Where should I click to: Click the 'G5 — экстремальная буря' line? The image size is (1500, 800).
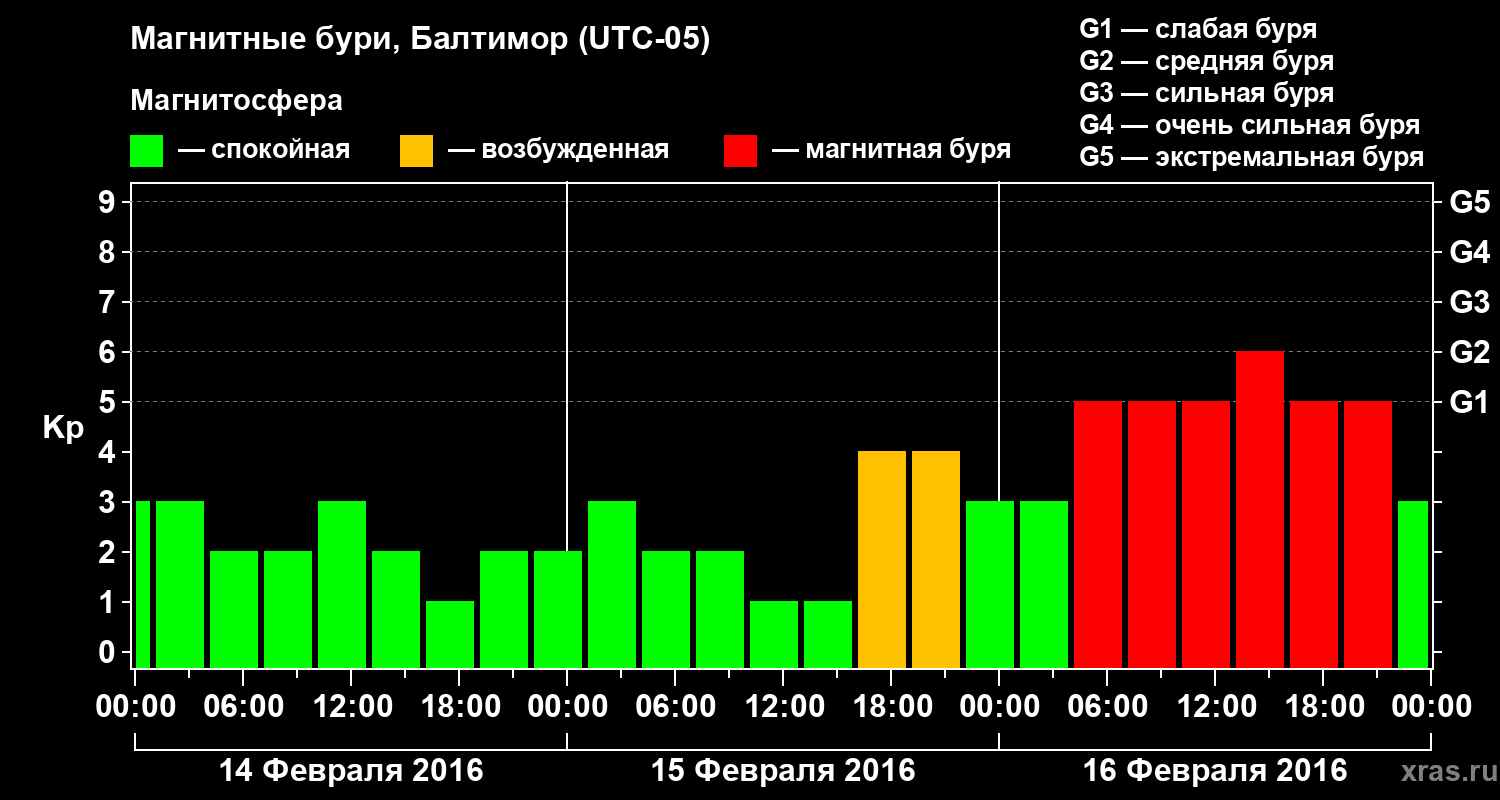pyautogui.click(x=1251, y=157)
